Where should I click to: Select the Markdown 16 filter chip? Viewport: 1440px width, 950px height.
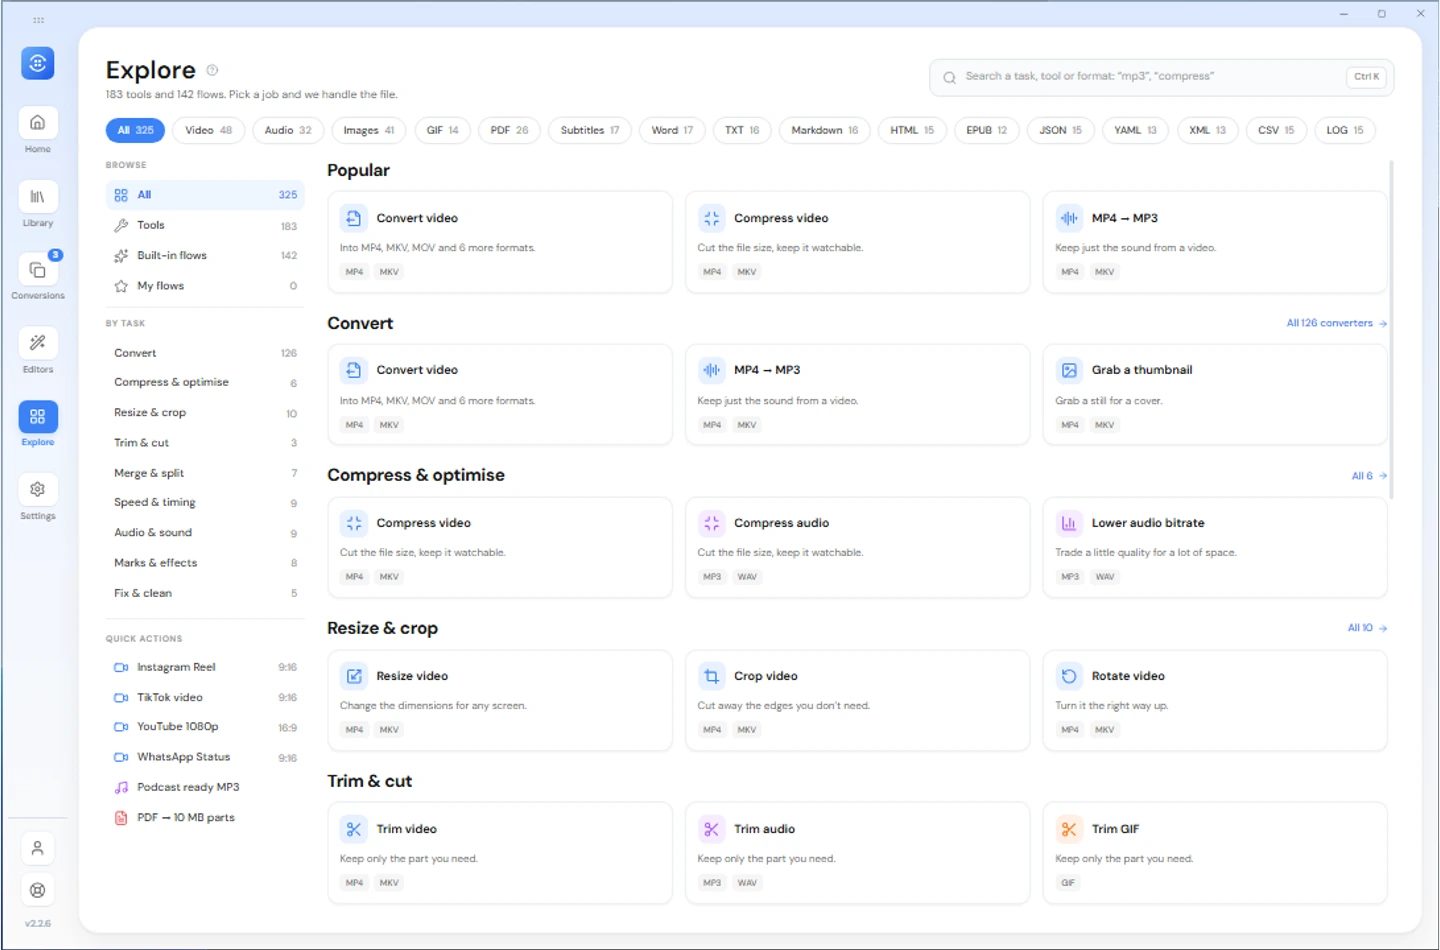pyautogui.click(x=824, y=130)
